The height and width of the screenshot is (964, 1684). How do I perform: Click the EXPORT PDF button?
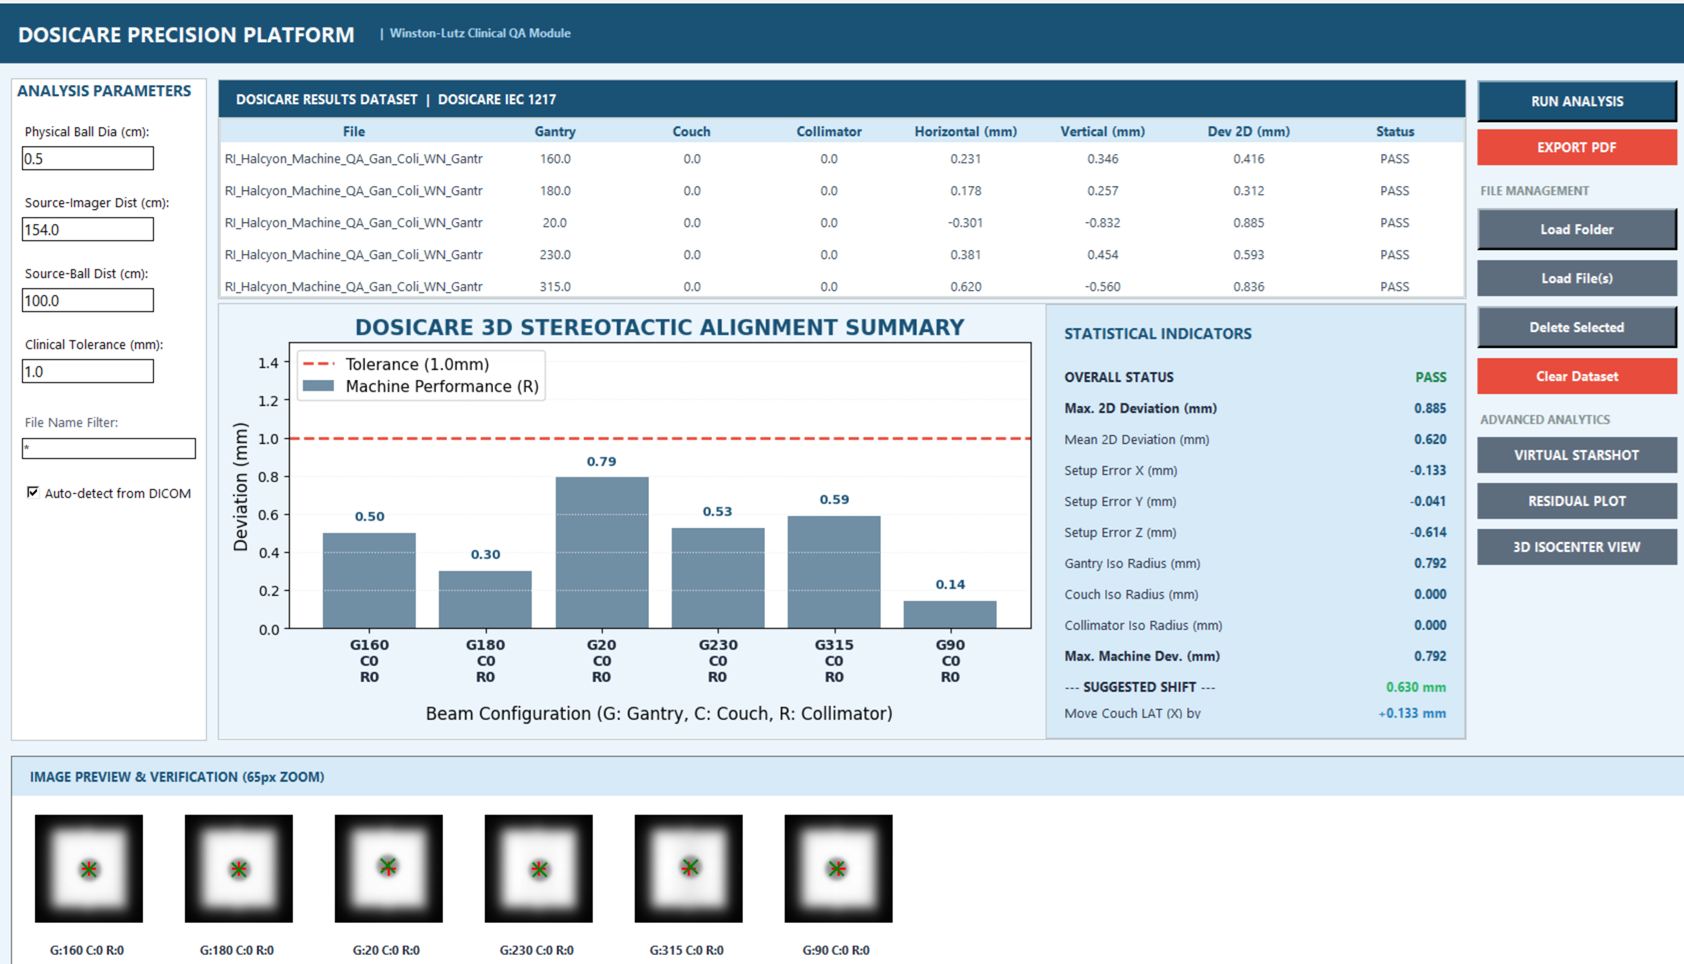pyautogui.click(x=1576, y=147)
